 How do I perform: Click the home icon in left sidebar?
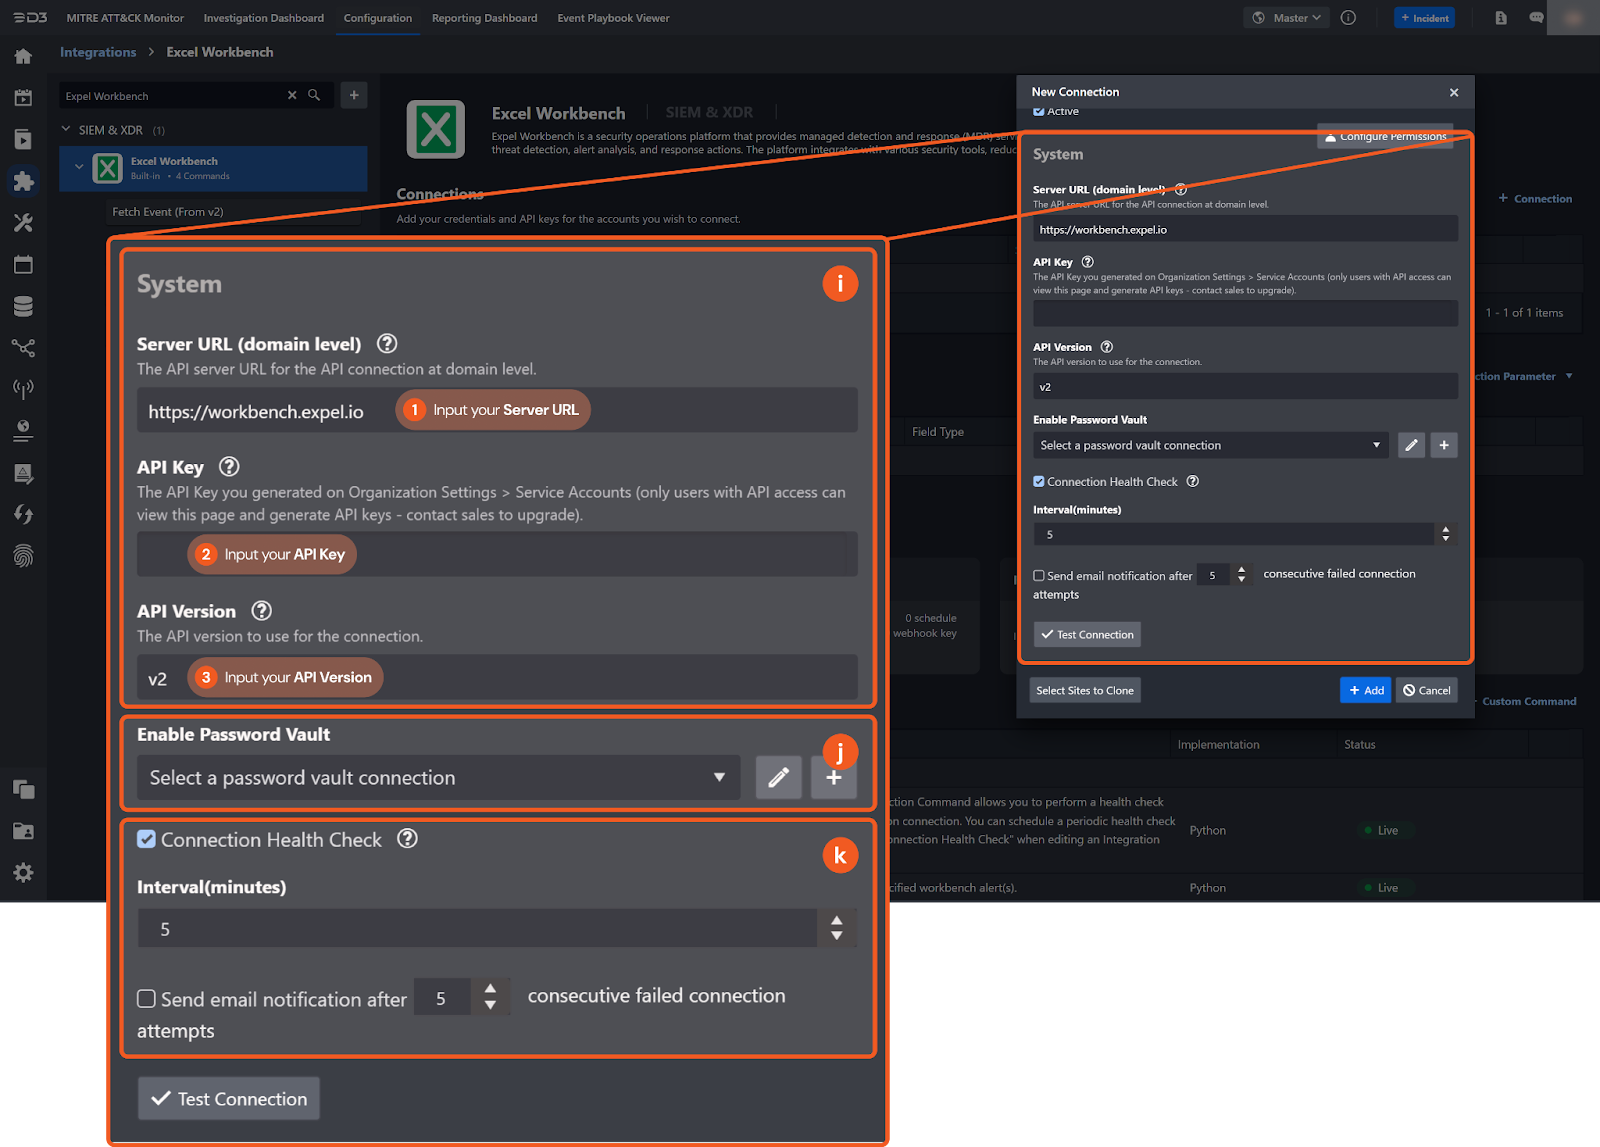point(23,56)
